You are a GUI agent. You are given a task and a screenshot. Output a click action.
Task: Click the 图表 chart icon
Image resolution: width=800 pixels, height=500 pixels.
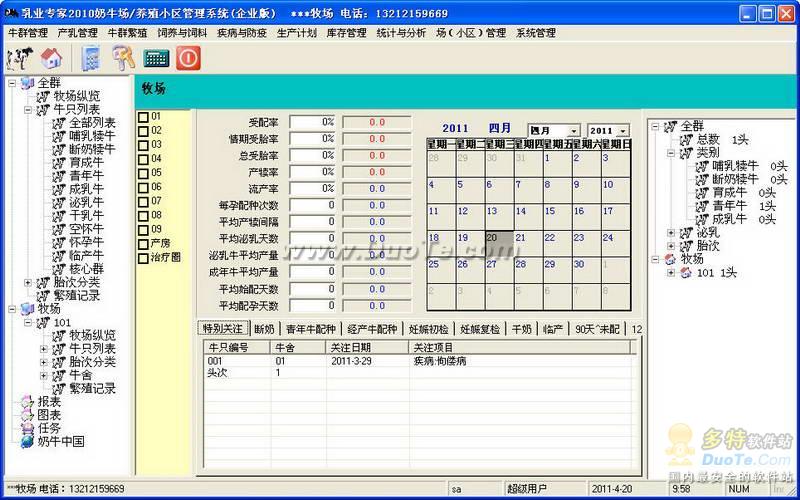coord(28,416)
